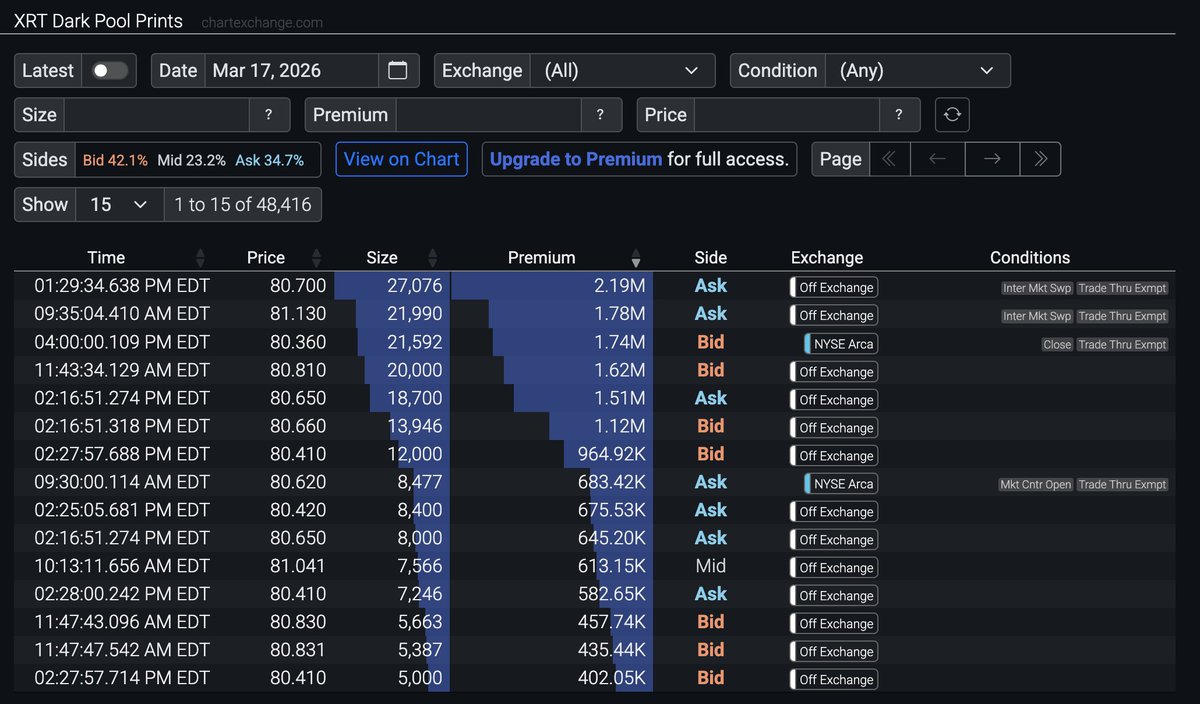Click the Premium filter help question mark

tap(600, 115)
